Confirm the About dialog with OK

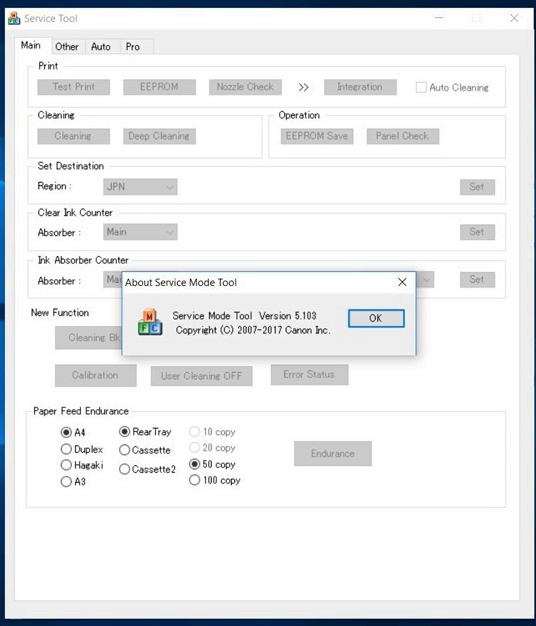pyautogui.click(x=376, y=318)
